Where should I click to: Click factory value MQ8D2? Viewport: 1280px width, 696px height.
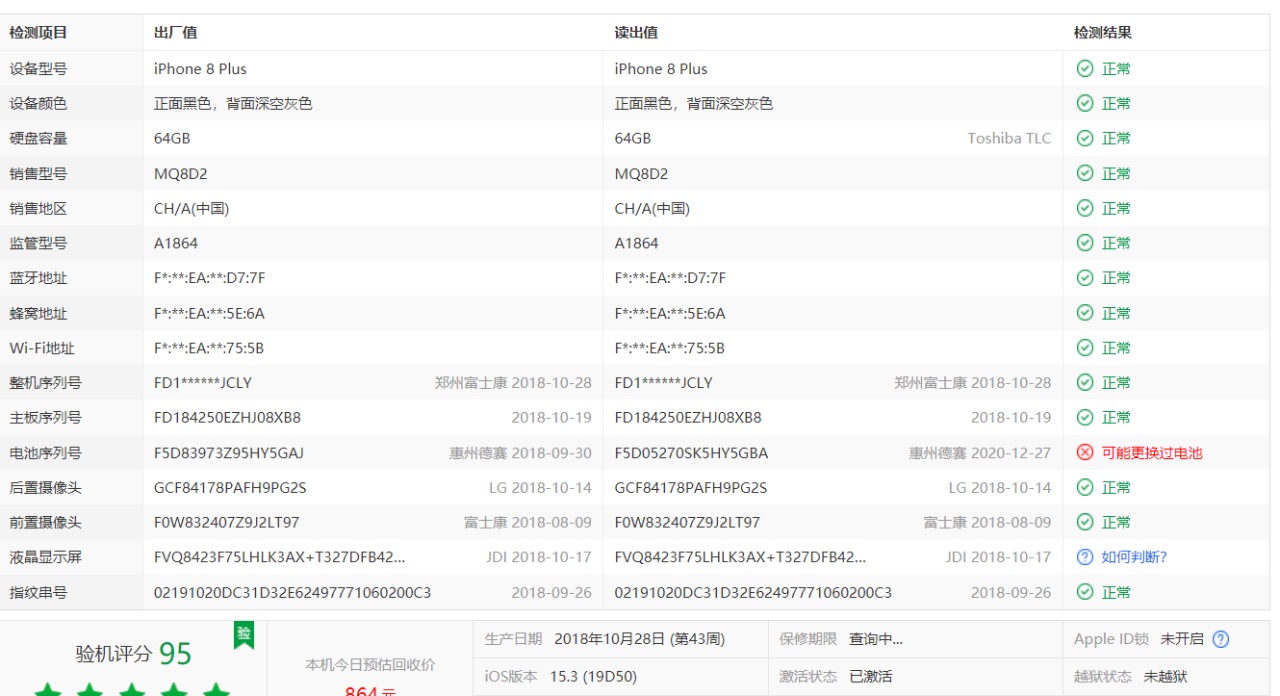[x=181, y=174]
